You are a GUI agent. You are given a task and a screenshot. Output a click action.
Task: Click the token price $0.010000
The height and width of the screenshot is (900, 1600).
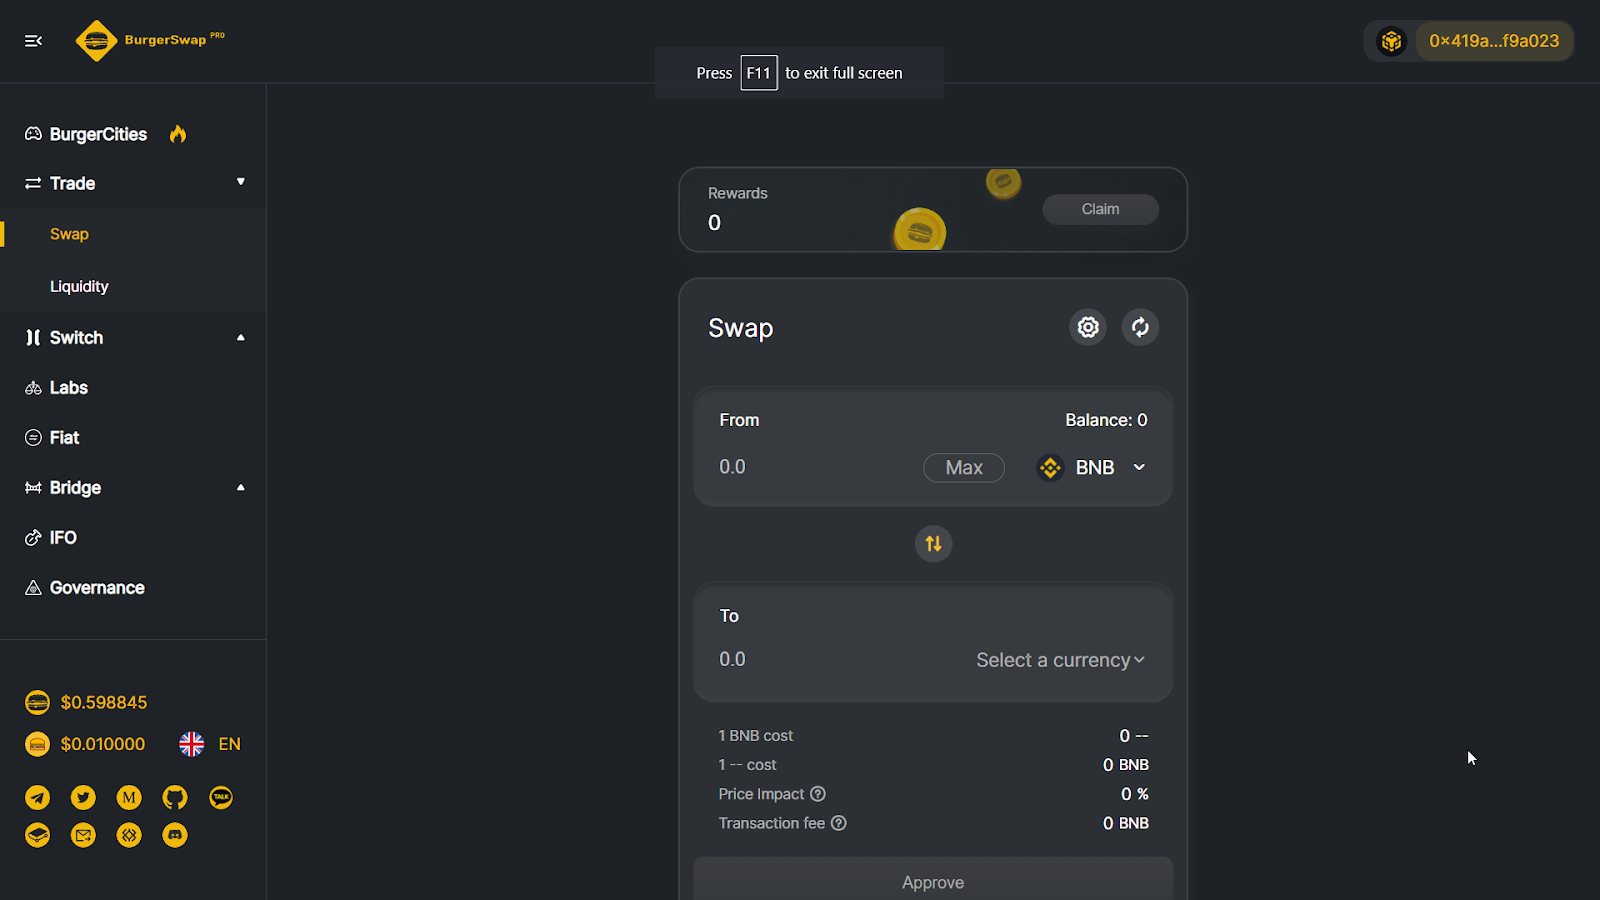pos(103,744)
